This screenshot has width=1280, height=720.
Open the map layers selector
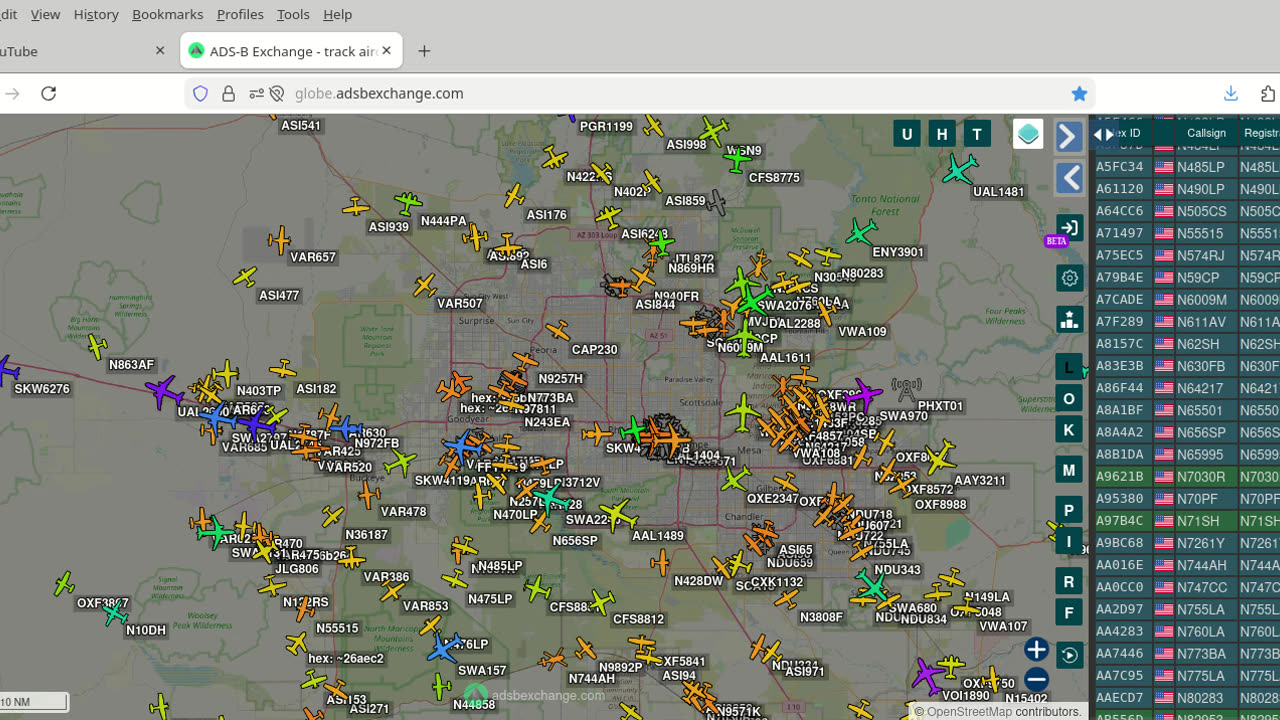click(x=1028, y=134)
